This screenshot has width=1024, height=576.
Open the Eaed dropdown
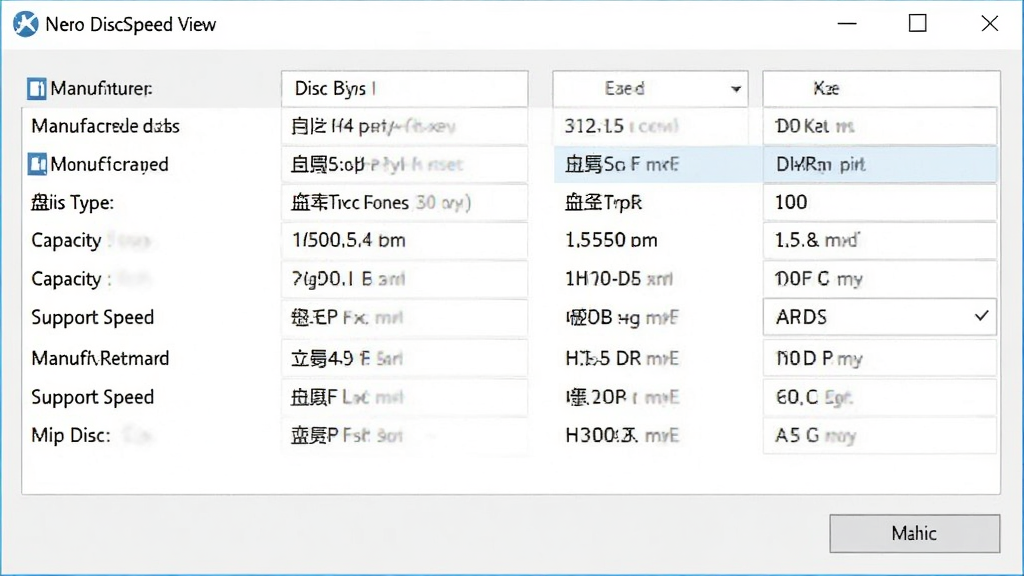tap(650, 88)
